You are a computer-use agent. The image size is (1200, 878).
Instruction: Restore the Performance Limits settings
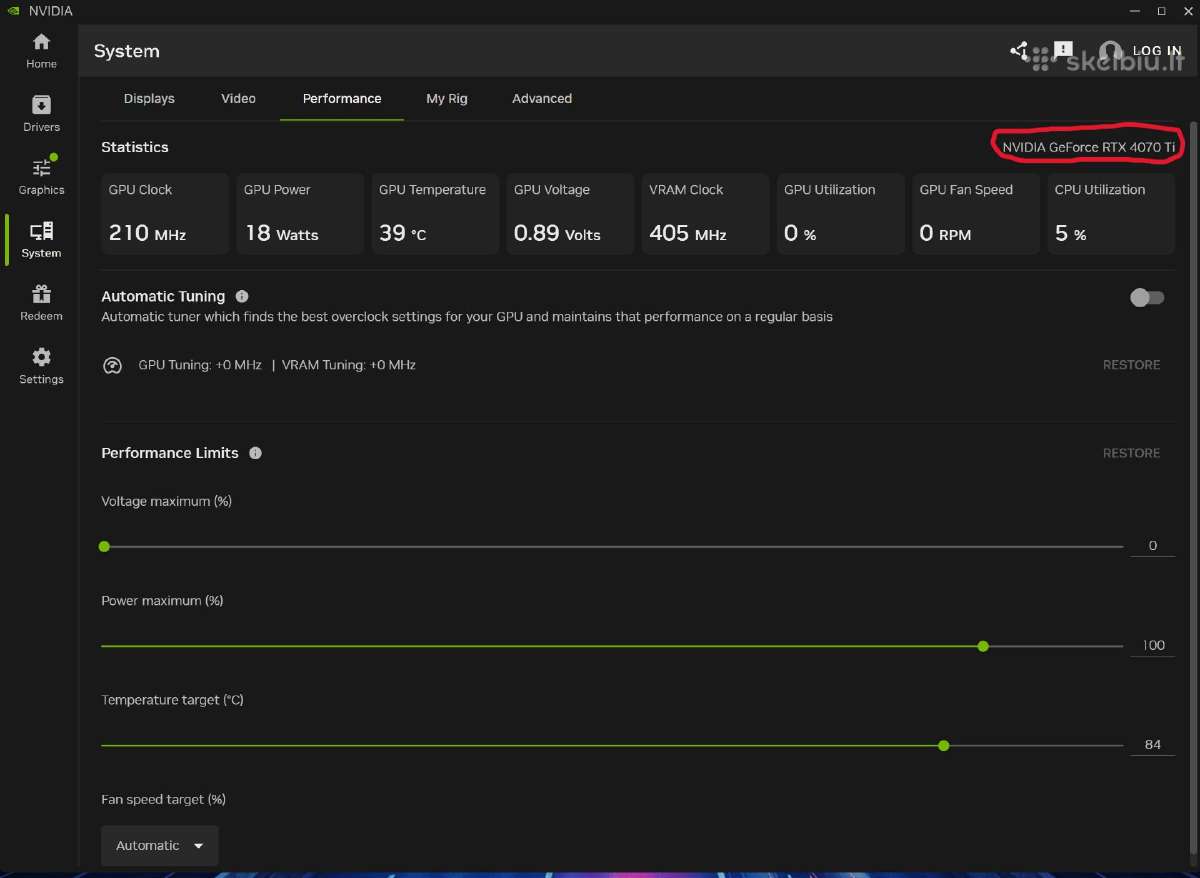tap(1131, 453)
